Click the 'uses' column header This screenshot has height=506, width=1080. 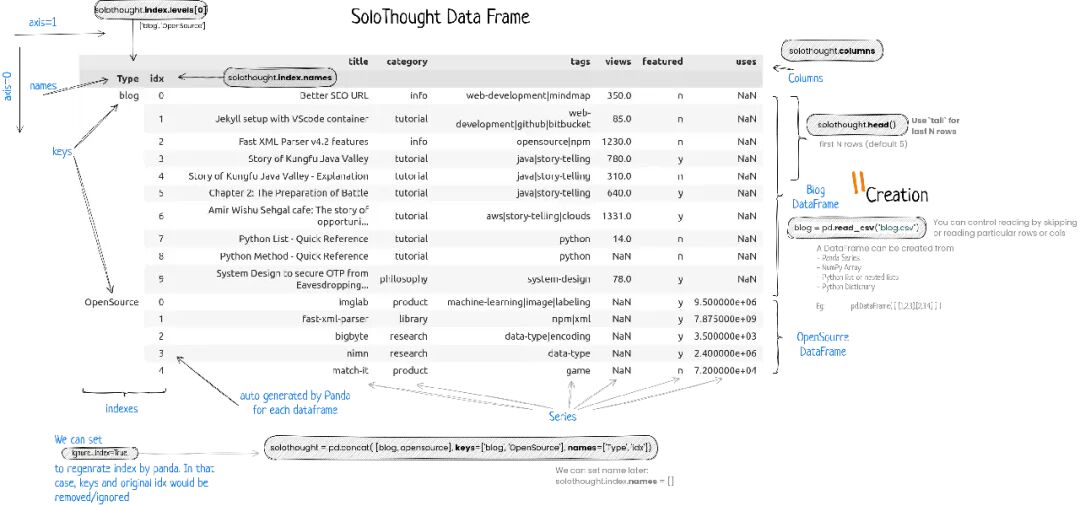(x=746, y=61)
